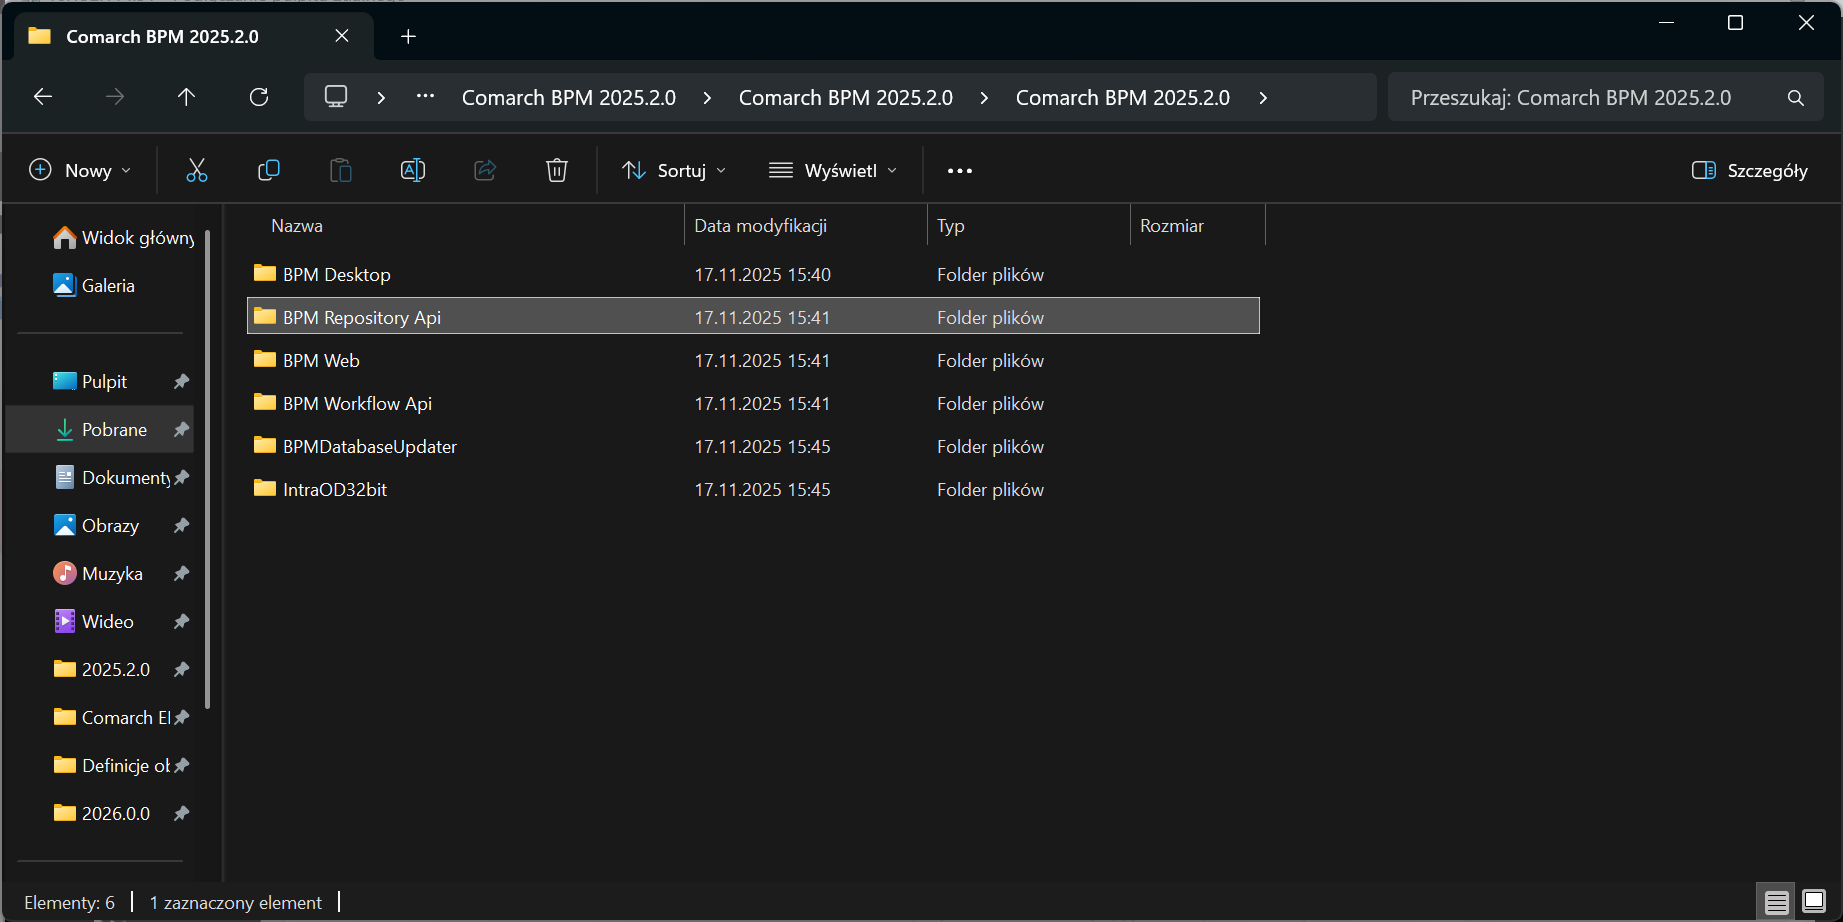The image size is (1843, 922).
Task: Go up one directory level
Action: click(186, 97)
